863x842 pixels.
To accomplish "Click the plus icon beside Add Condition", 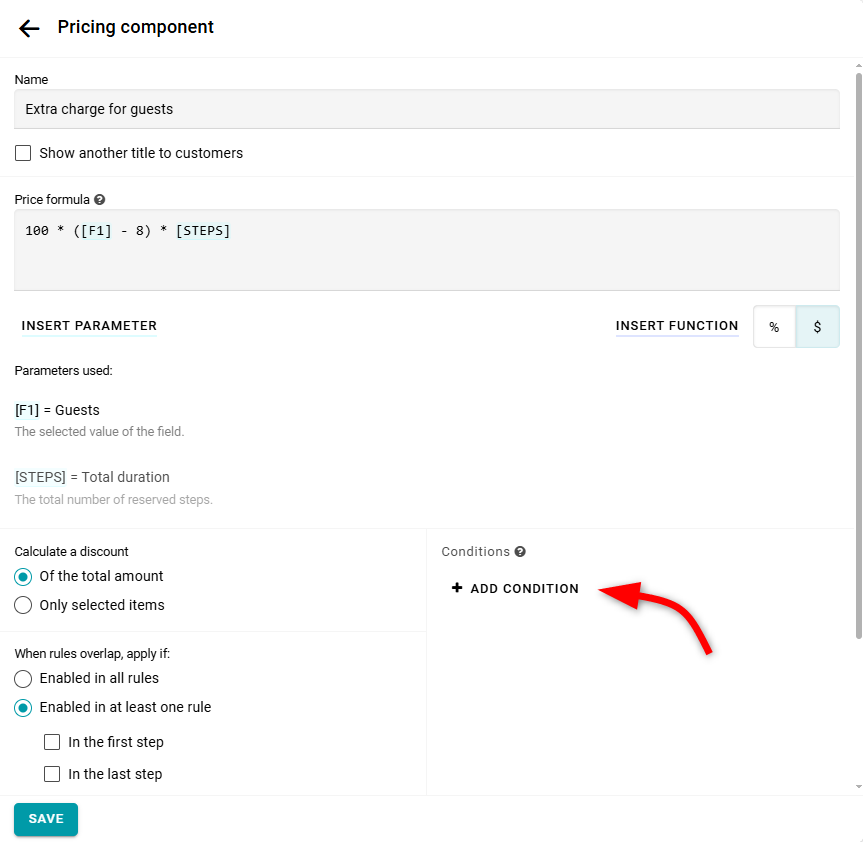I will click(x=457, y=588).
